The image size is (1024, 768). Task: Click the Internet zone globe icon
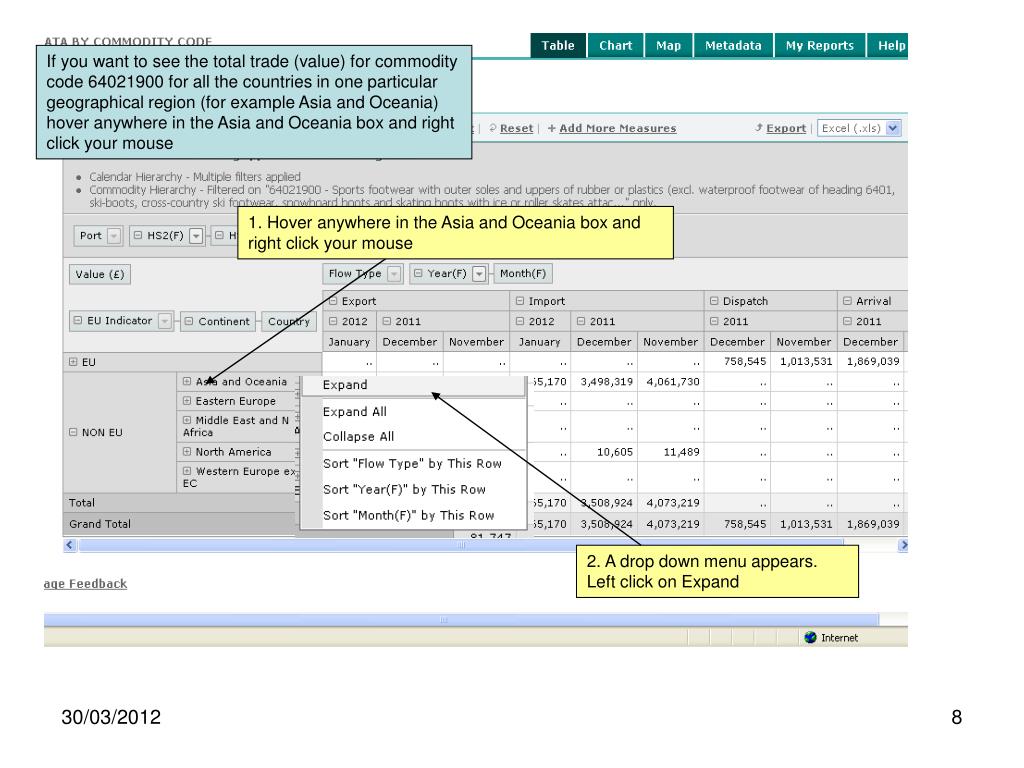coord(810,637)
